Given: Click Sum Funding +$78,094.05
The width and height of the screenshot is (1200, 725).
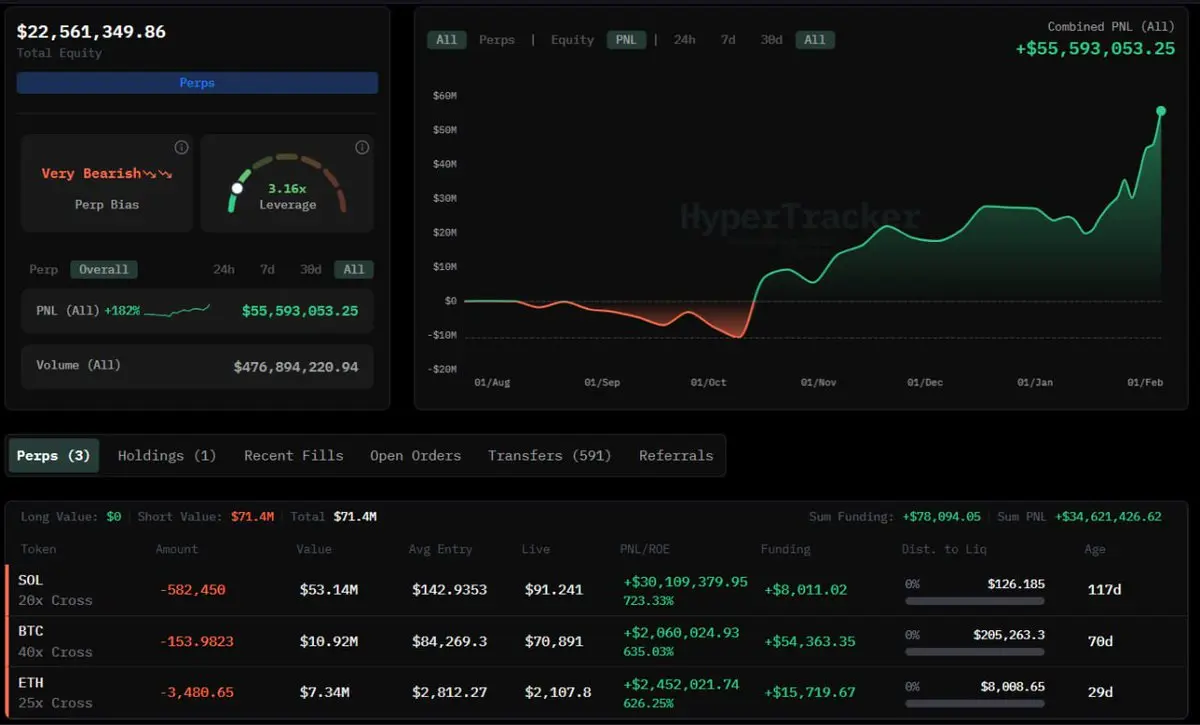Looking at the screenshot, I should 941,517.
